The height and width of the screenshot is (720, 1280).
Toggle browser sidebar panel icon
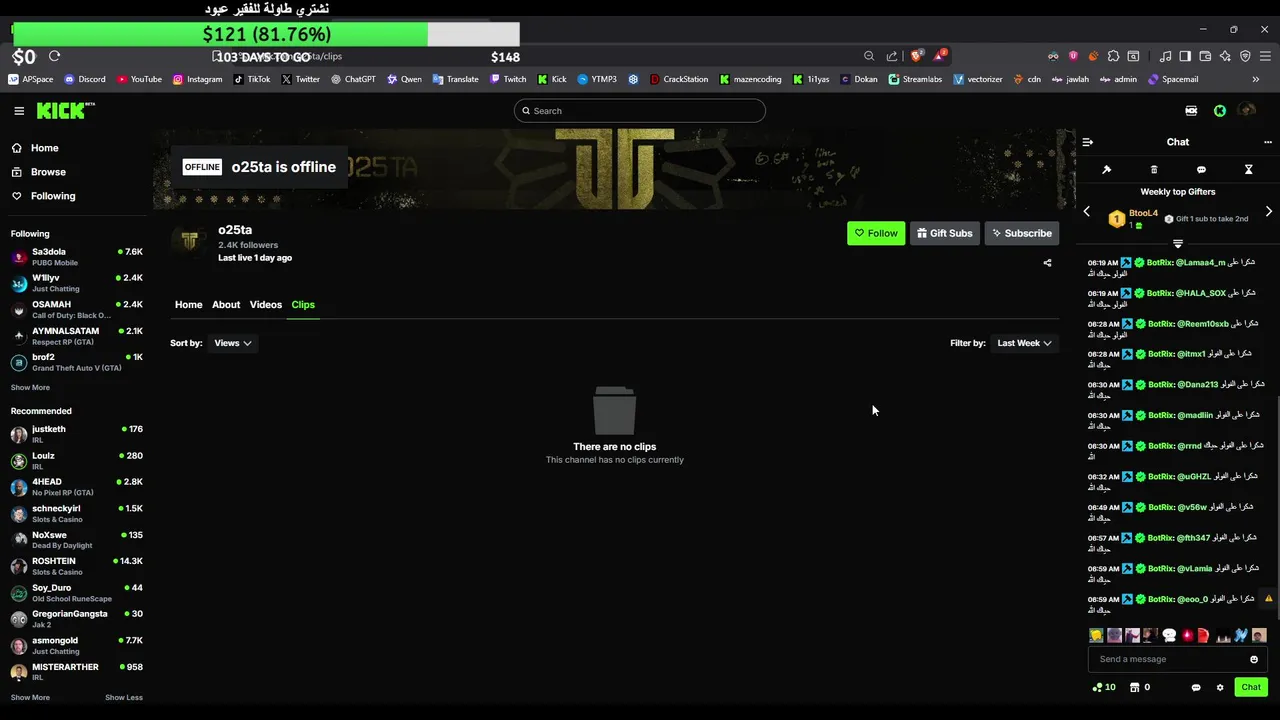point(1185,56)
